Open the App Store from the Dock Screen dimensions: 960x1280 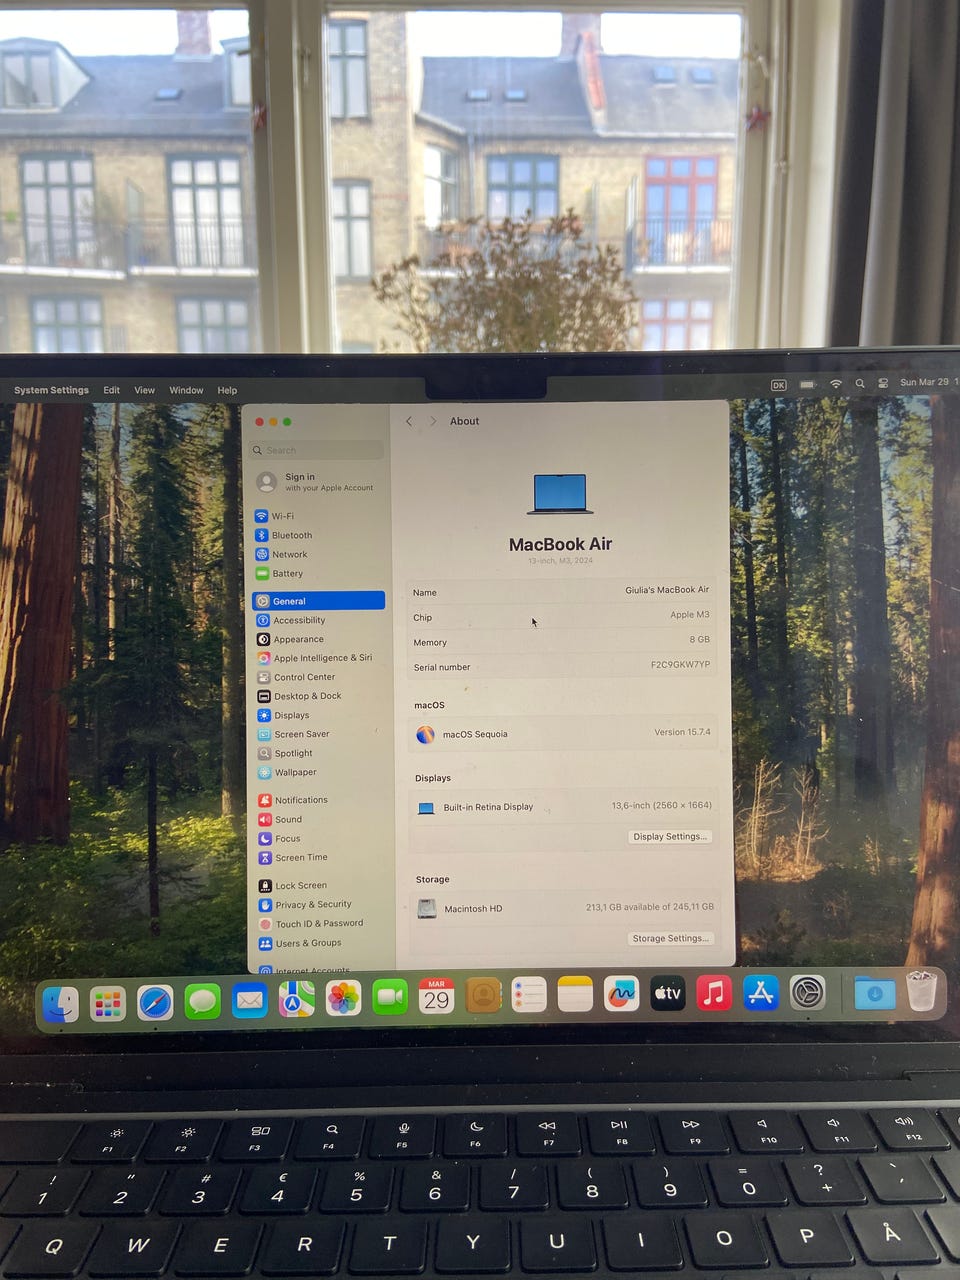coord(761,992)
